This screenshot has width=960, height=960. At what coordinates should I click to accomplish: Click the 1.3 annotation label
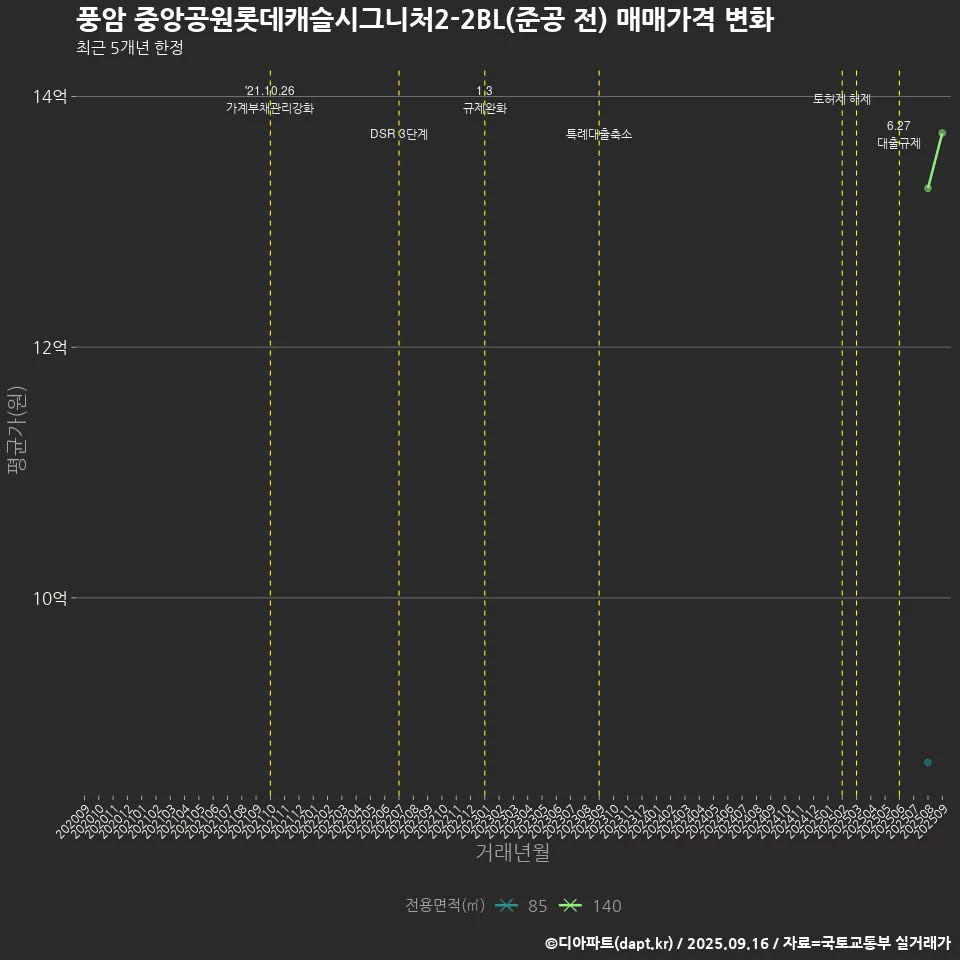484,91
